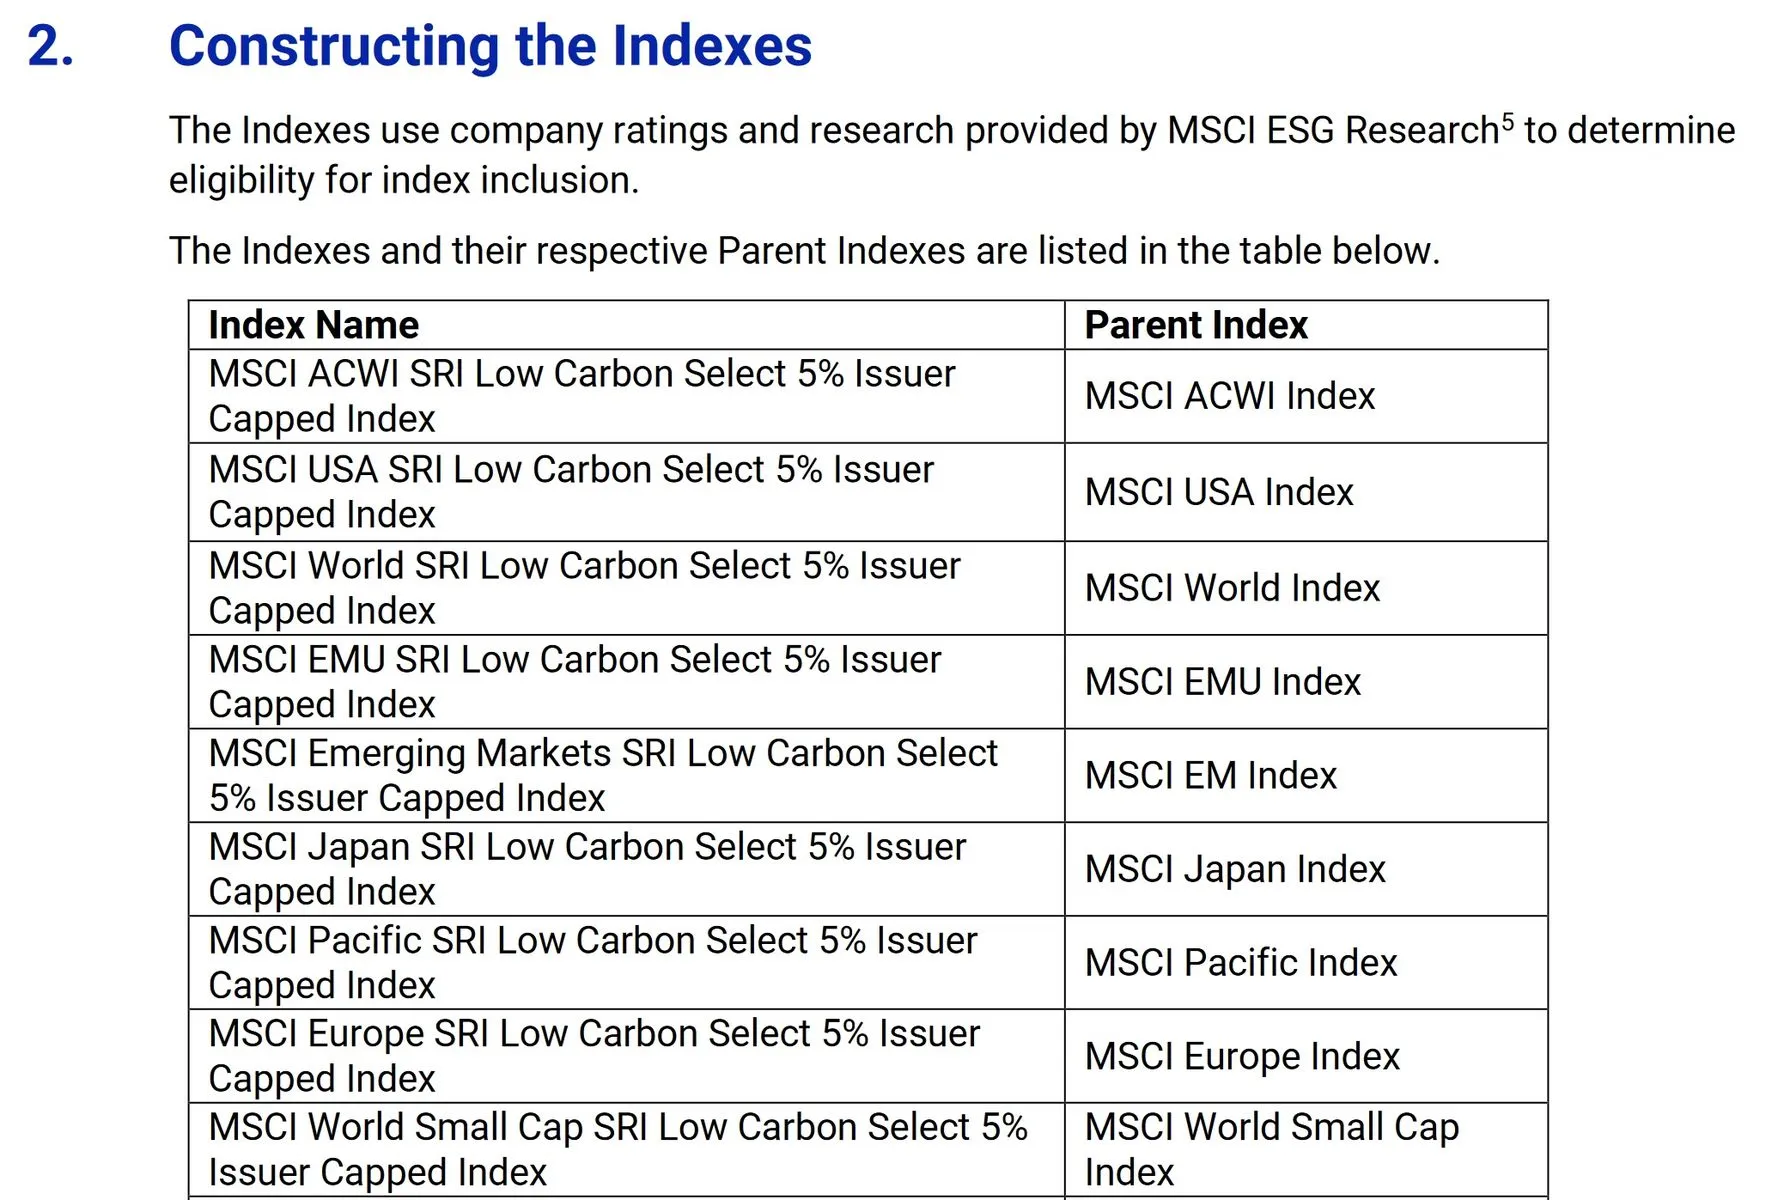The image size is (1784, 1200).
Task: Click the 'Constructing the Indexes' heading
Action: 490,46
